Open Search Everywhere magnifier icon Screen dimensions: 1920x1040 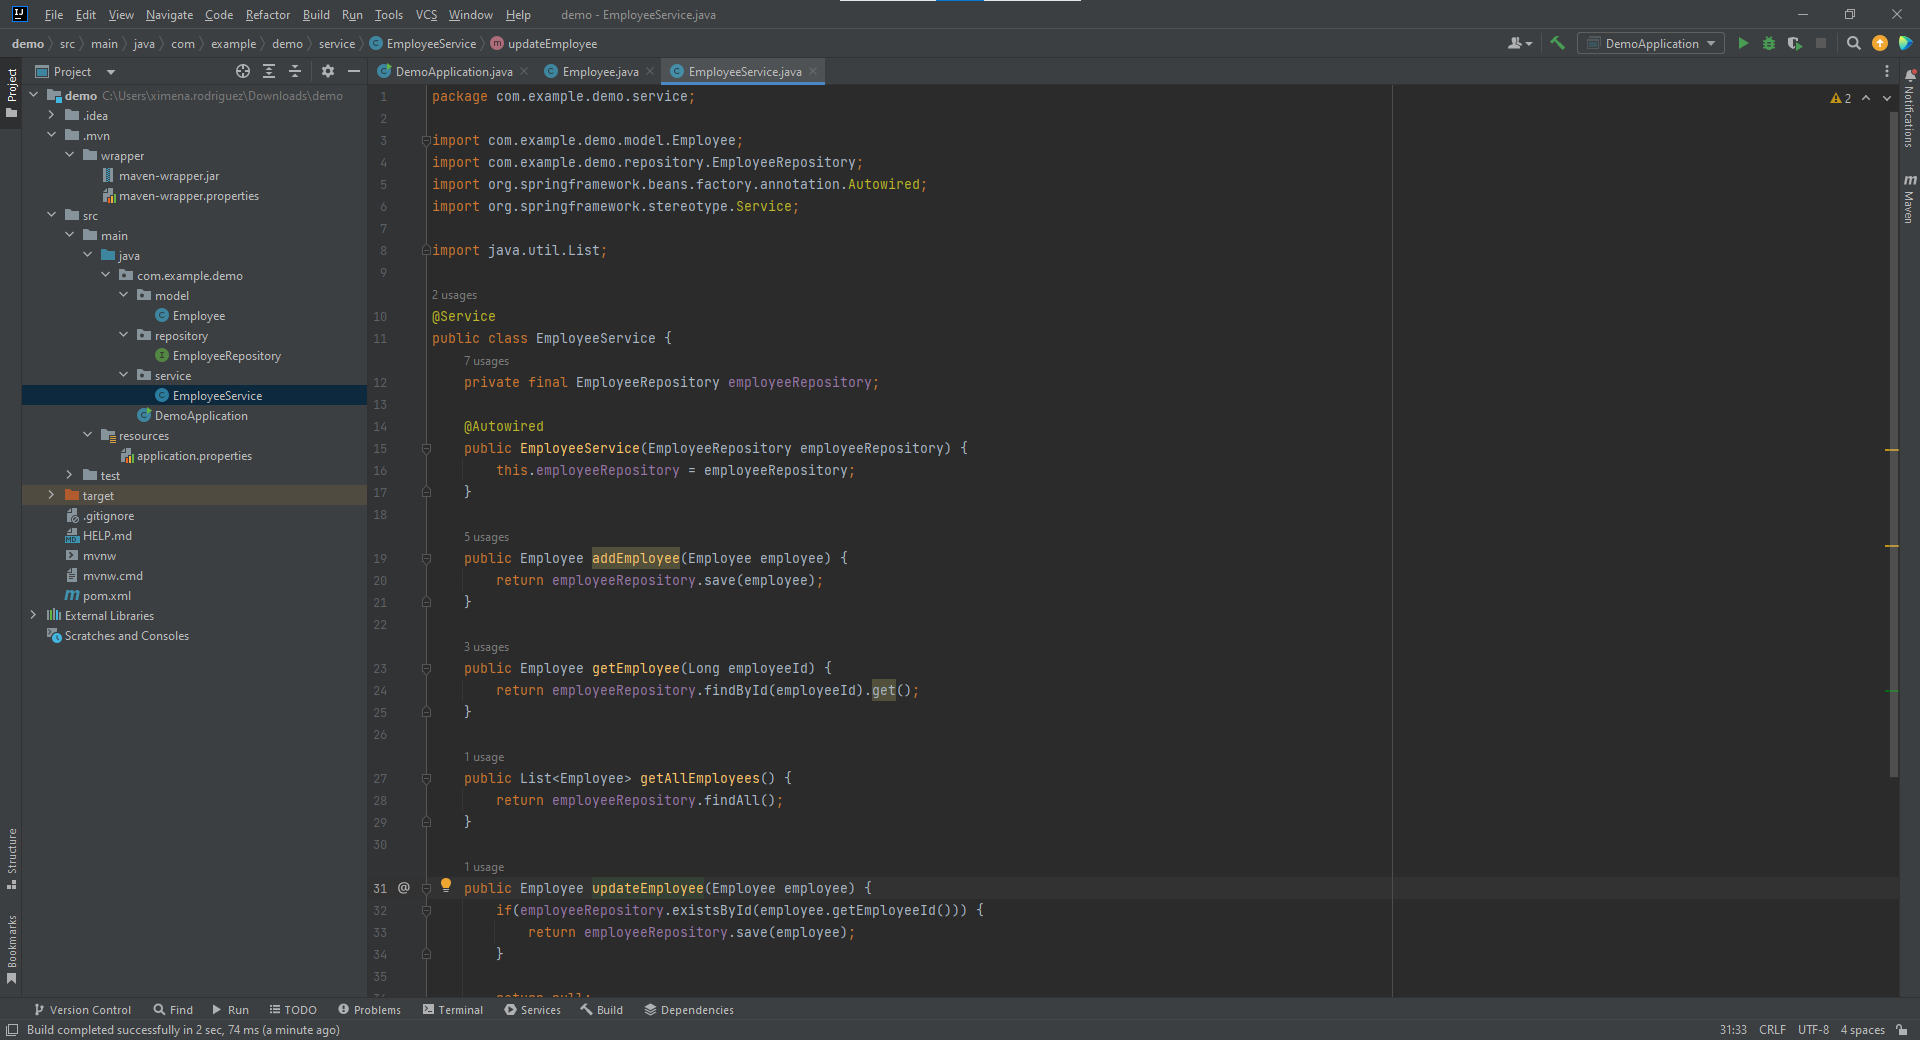[x=1853, y=43]
